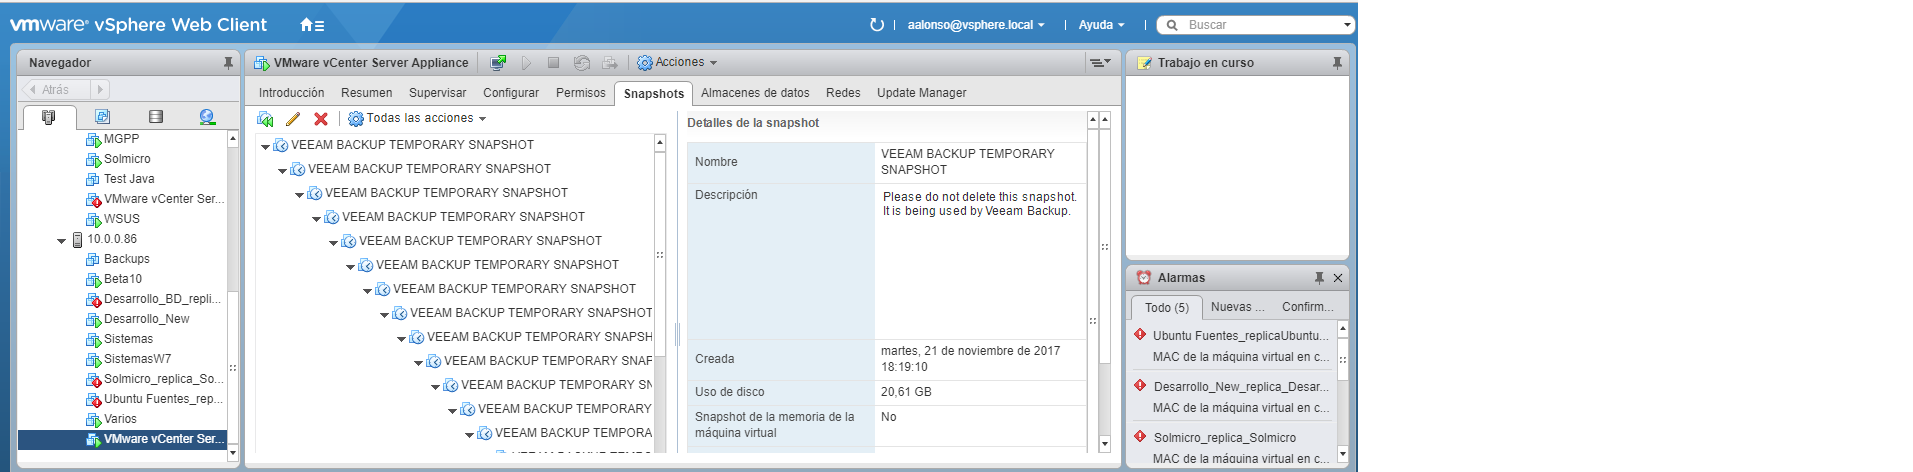Click the Power Off stop icon
This screenshot has width=1913, height=472.
pos(553,63)
